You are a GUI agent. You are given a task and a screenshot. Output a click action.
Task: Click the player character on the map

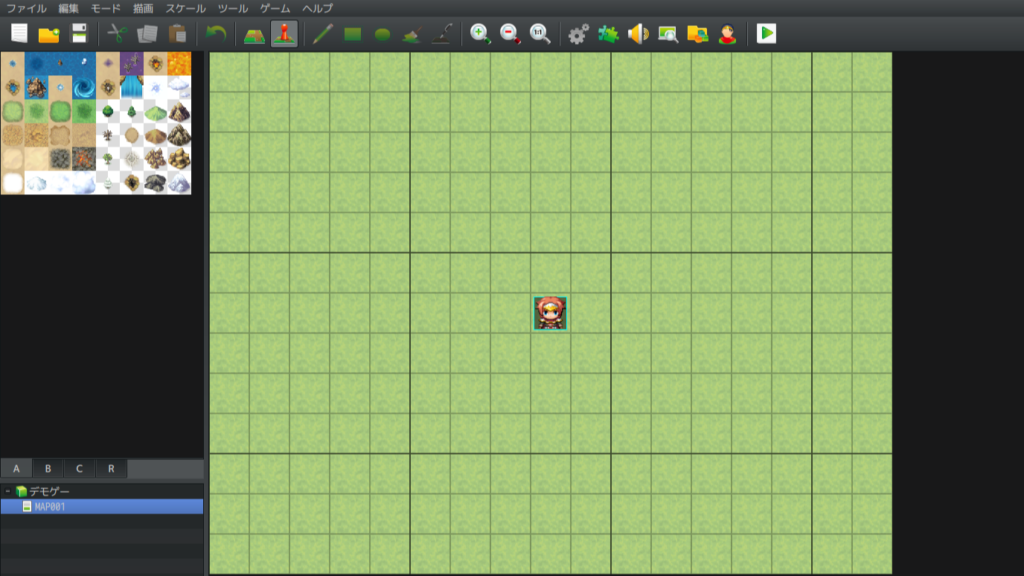[550, 313]
